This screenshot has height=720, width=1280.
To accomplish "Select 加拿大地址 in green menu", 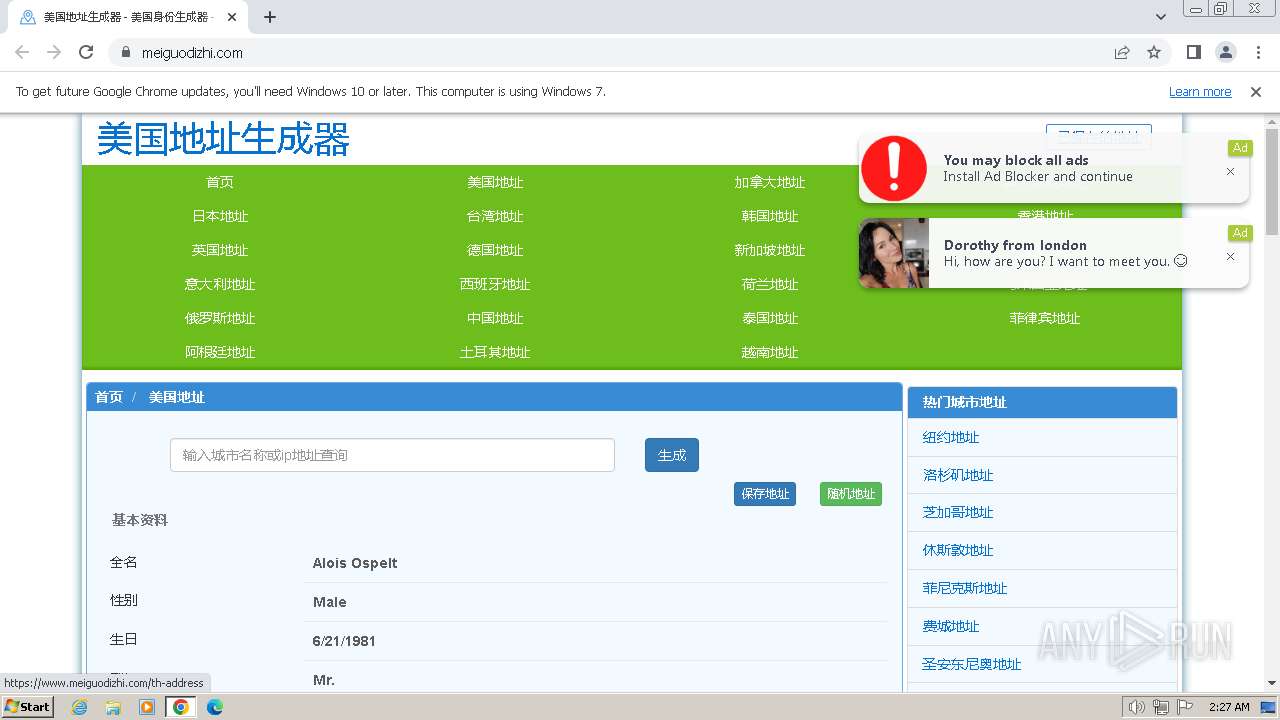I will pos(770,182).
